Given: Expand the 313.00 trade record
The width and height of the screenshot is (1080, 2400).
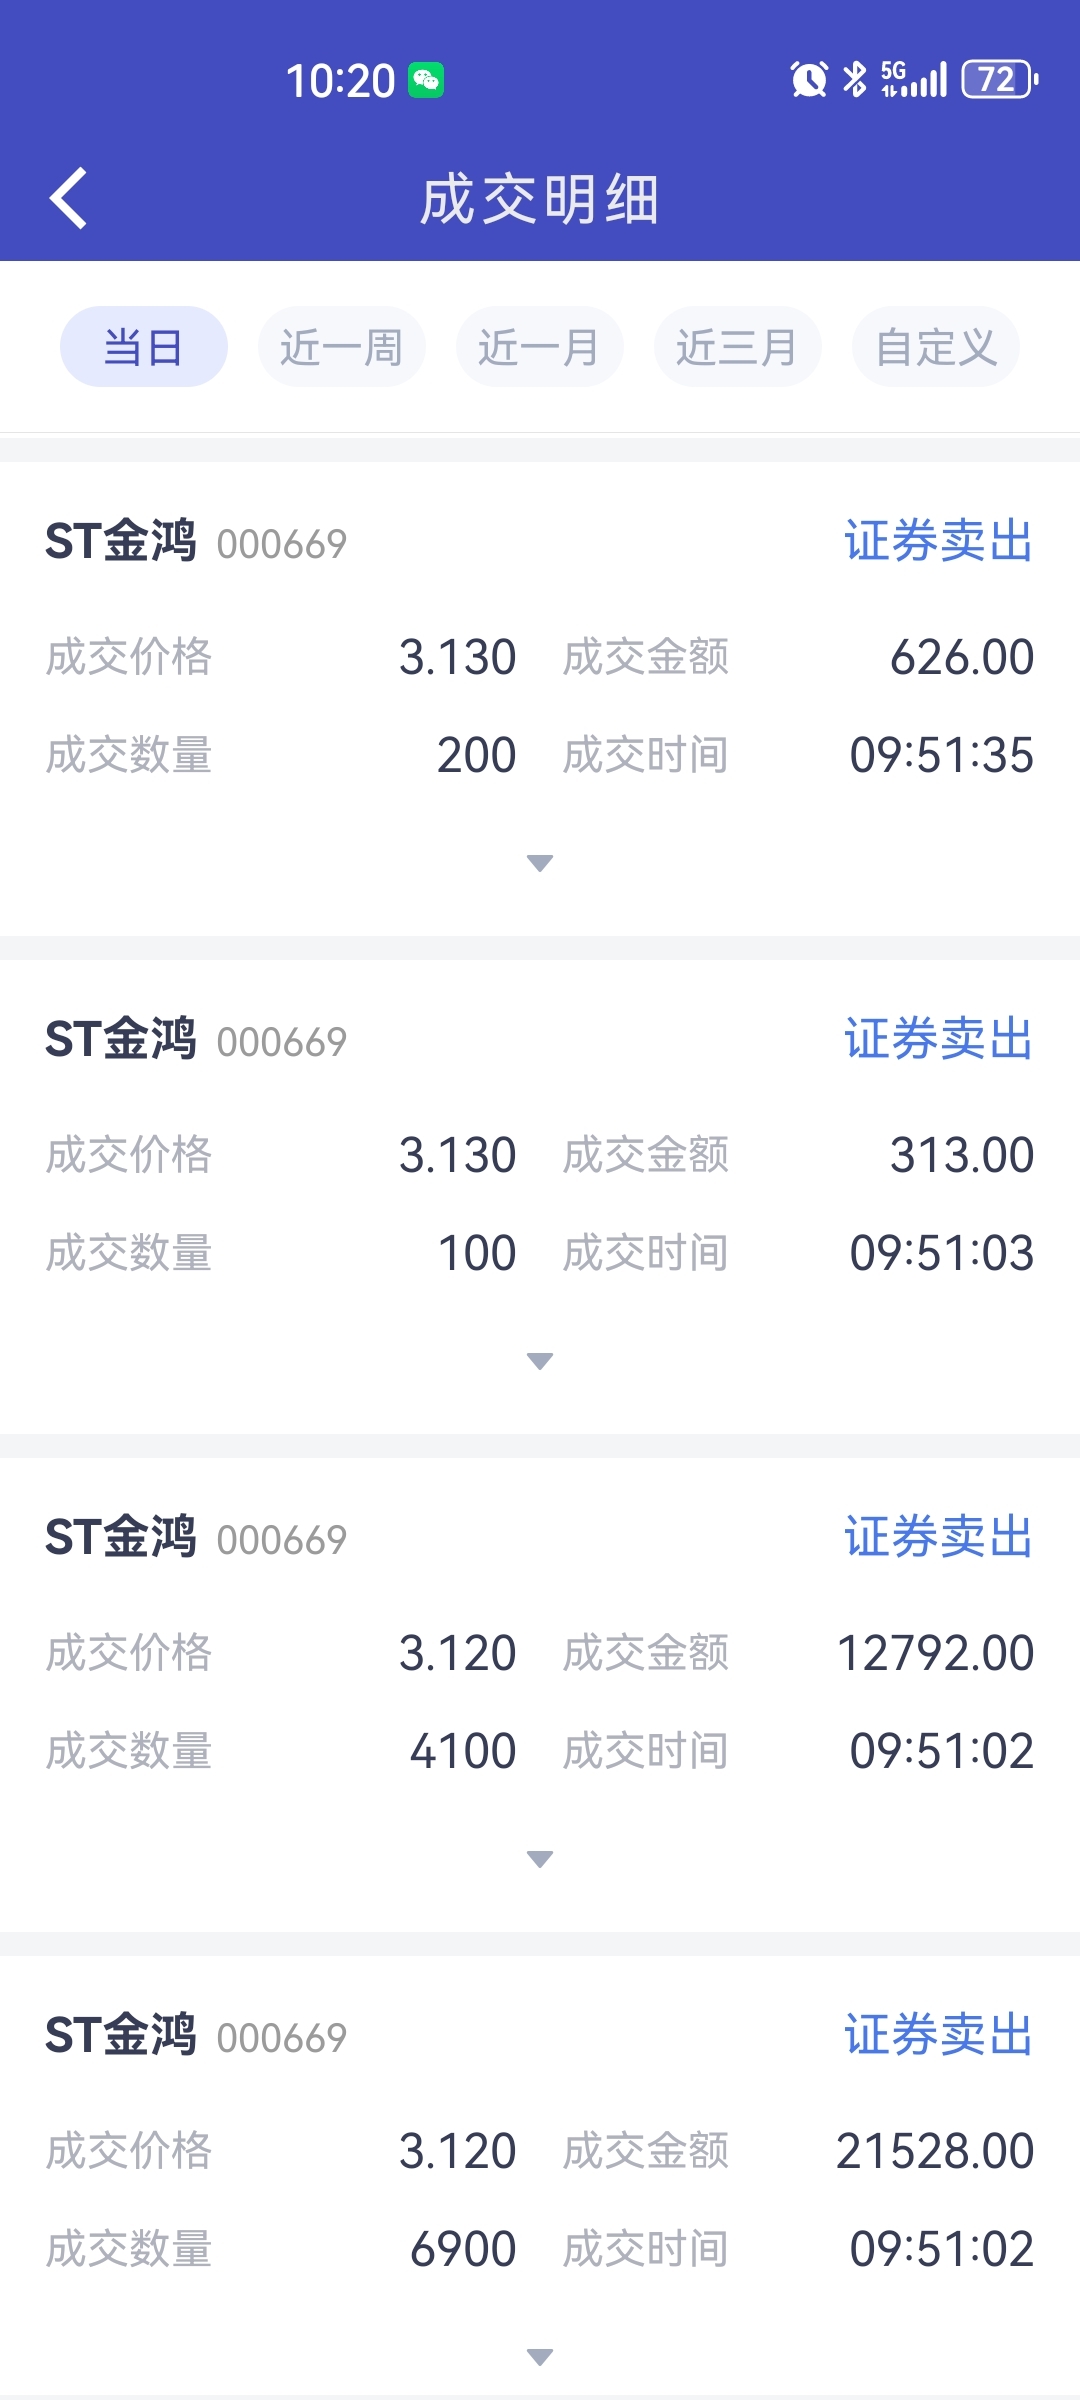Looking at the screenshot, I should 540,1361.
